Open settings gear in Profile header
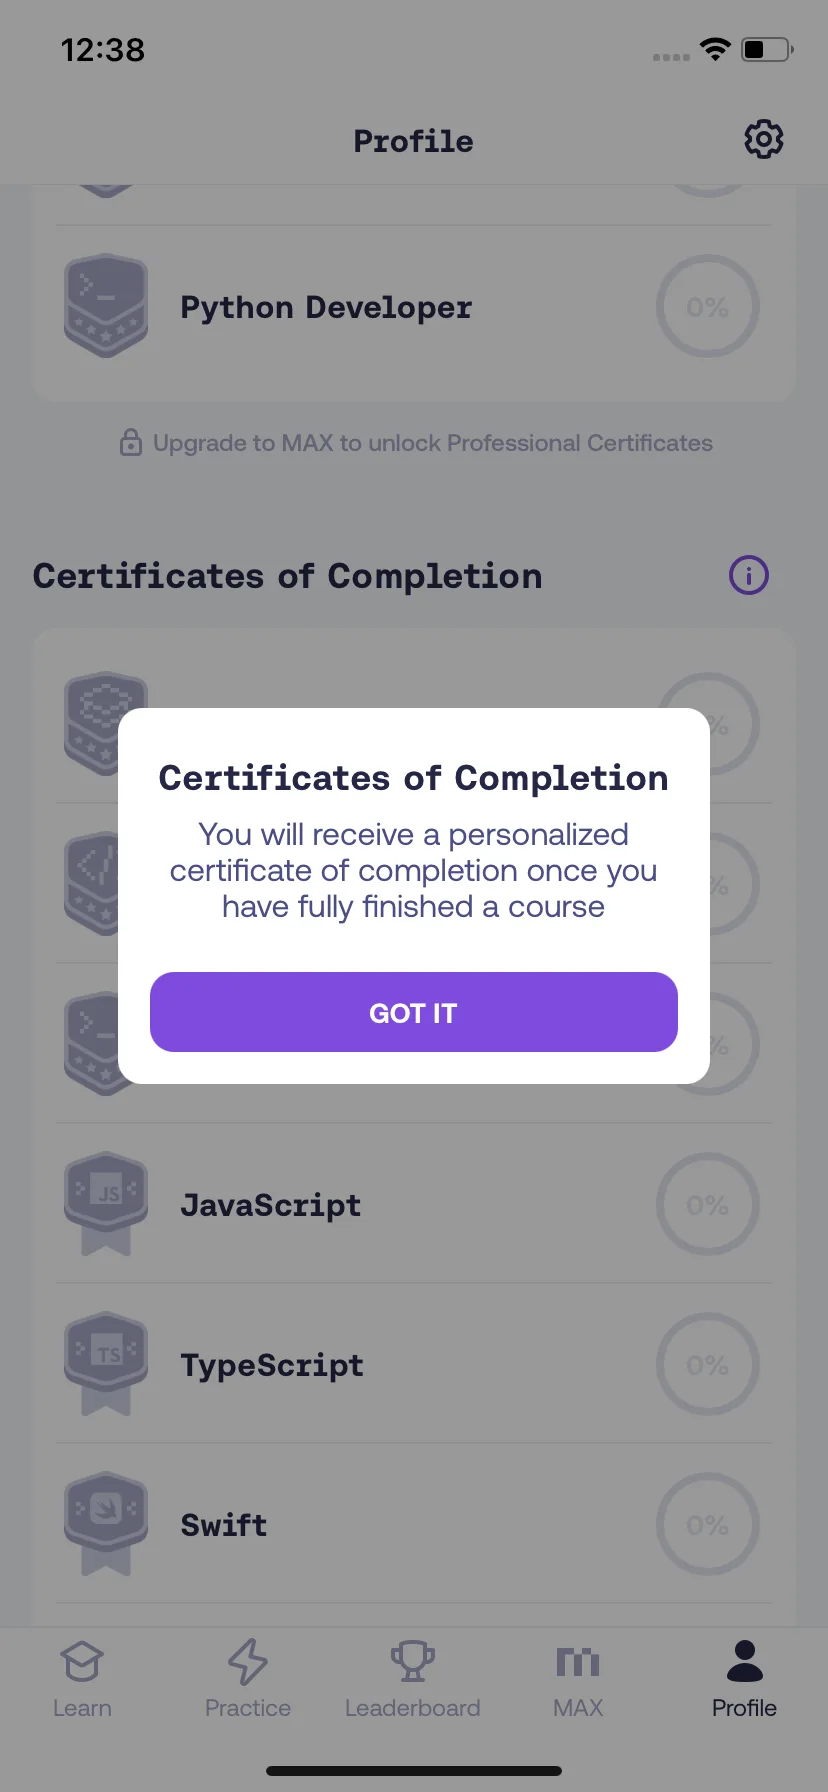Image resolution: width=828 pixels, height=1792 pixels. 763,140
